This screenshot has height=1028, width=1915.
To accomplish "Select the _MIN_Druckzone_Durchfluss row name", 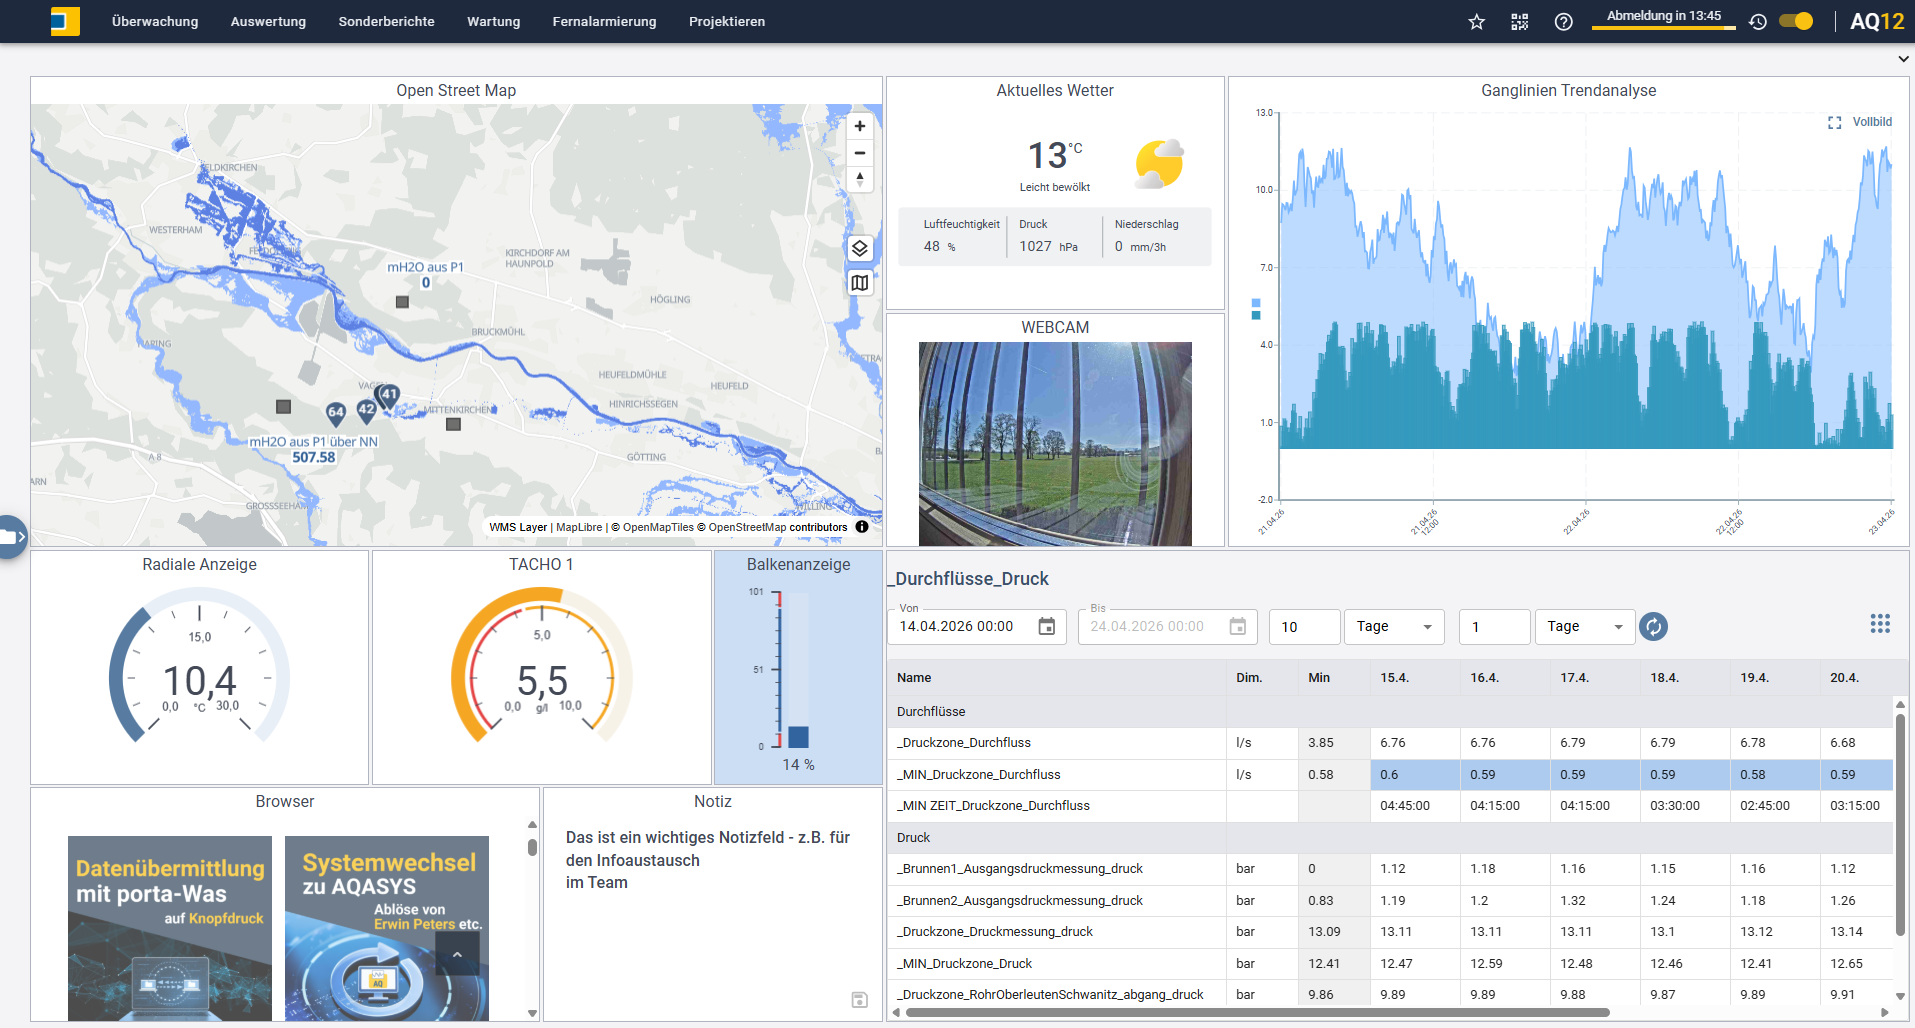I will coord(978,775).
